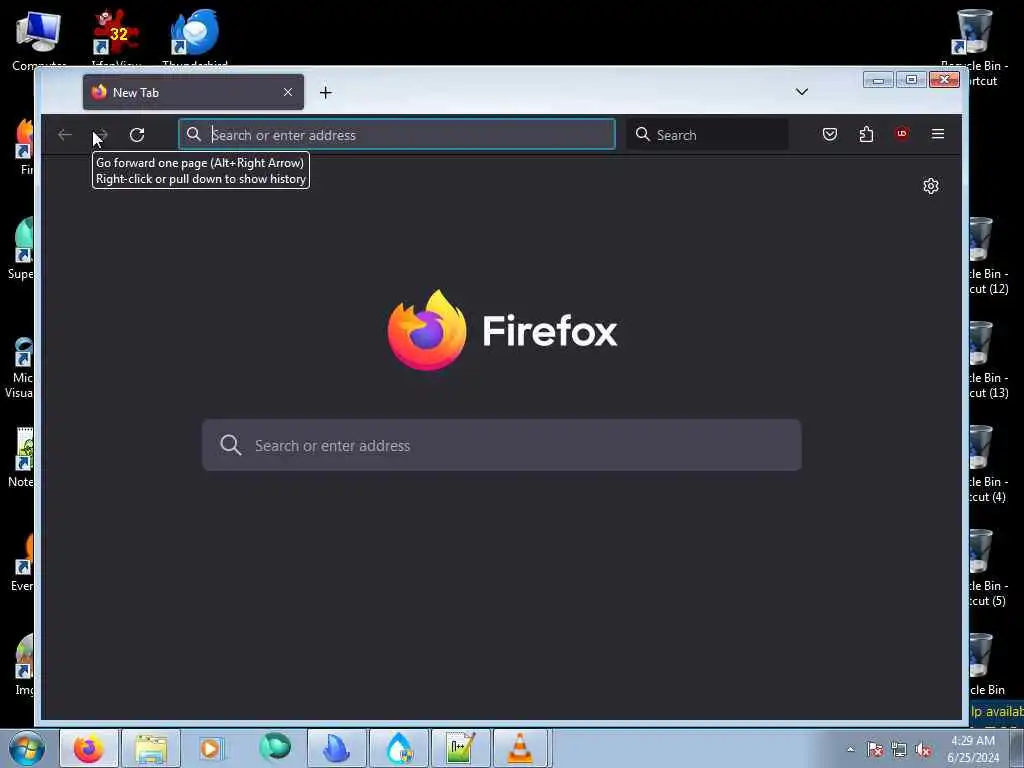Launch VLC media player from taskbar
Viewport: 1024px width, 768px height.
522,748
